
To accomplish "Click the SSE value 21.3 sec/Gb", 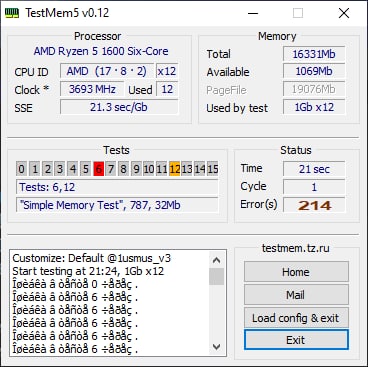I will (119, 107).
